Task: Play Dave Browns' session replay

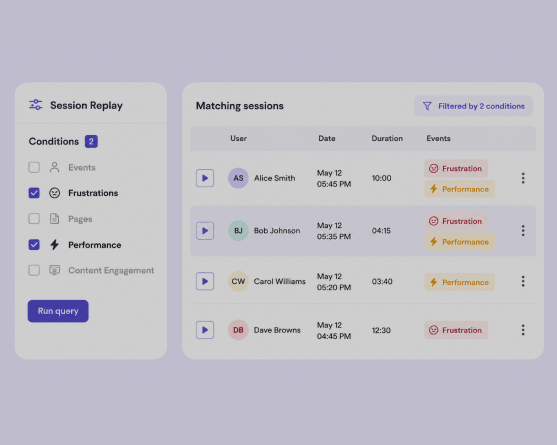Action: click(x=205, y=330)
